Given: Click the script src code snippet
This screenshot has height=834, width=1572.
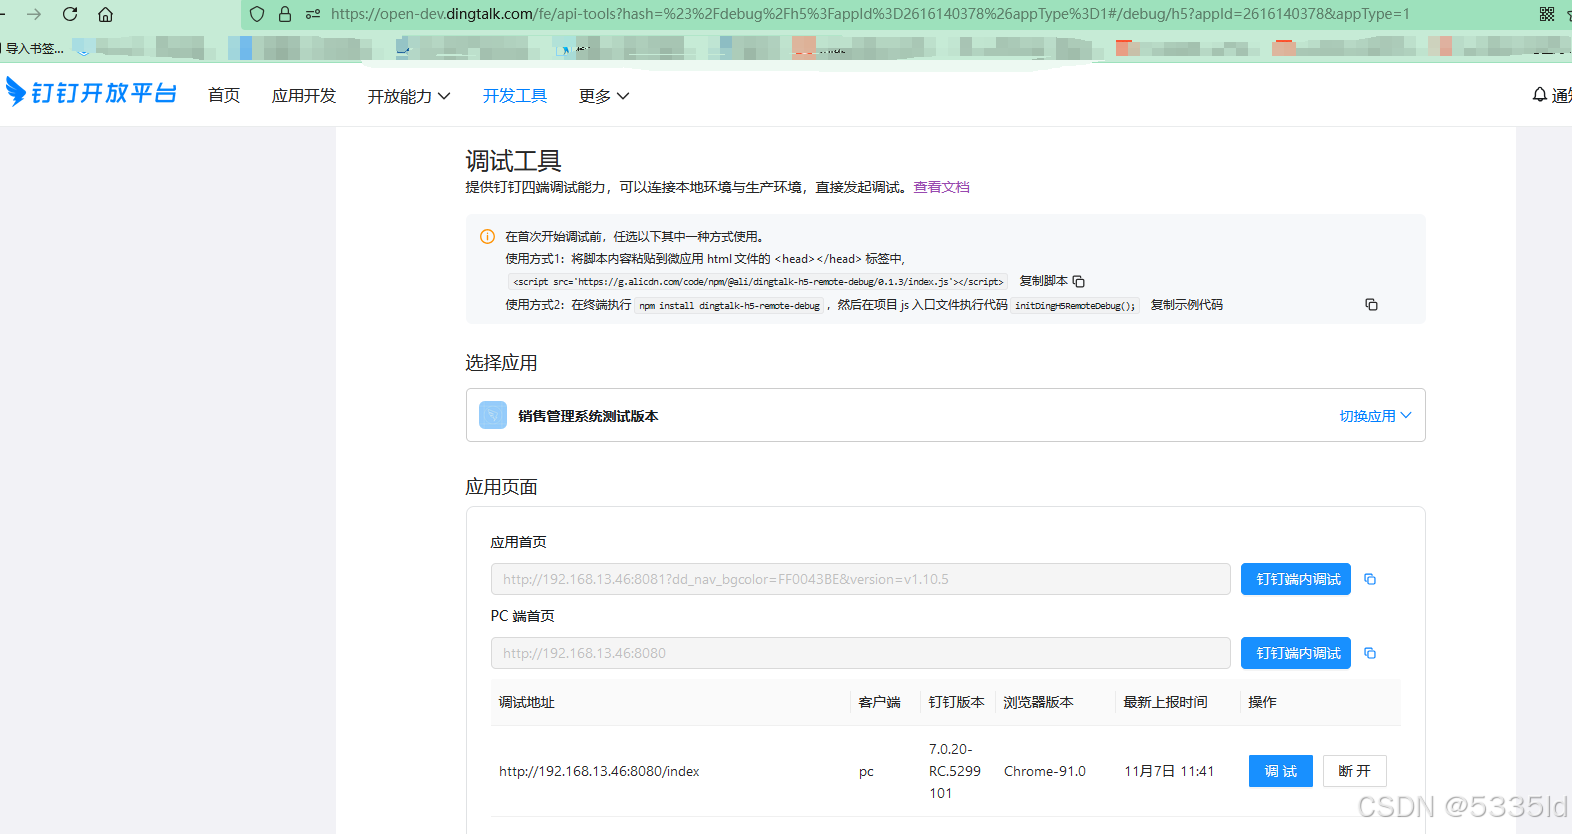Looking at the screenshot, I should click(758, 282).
